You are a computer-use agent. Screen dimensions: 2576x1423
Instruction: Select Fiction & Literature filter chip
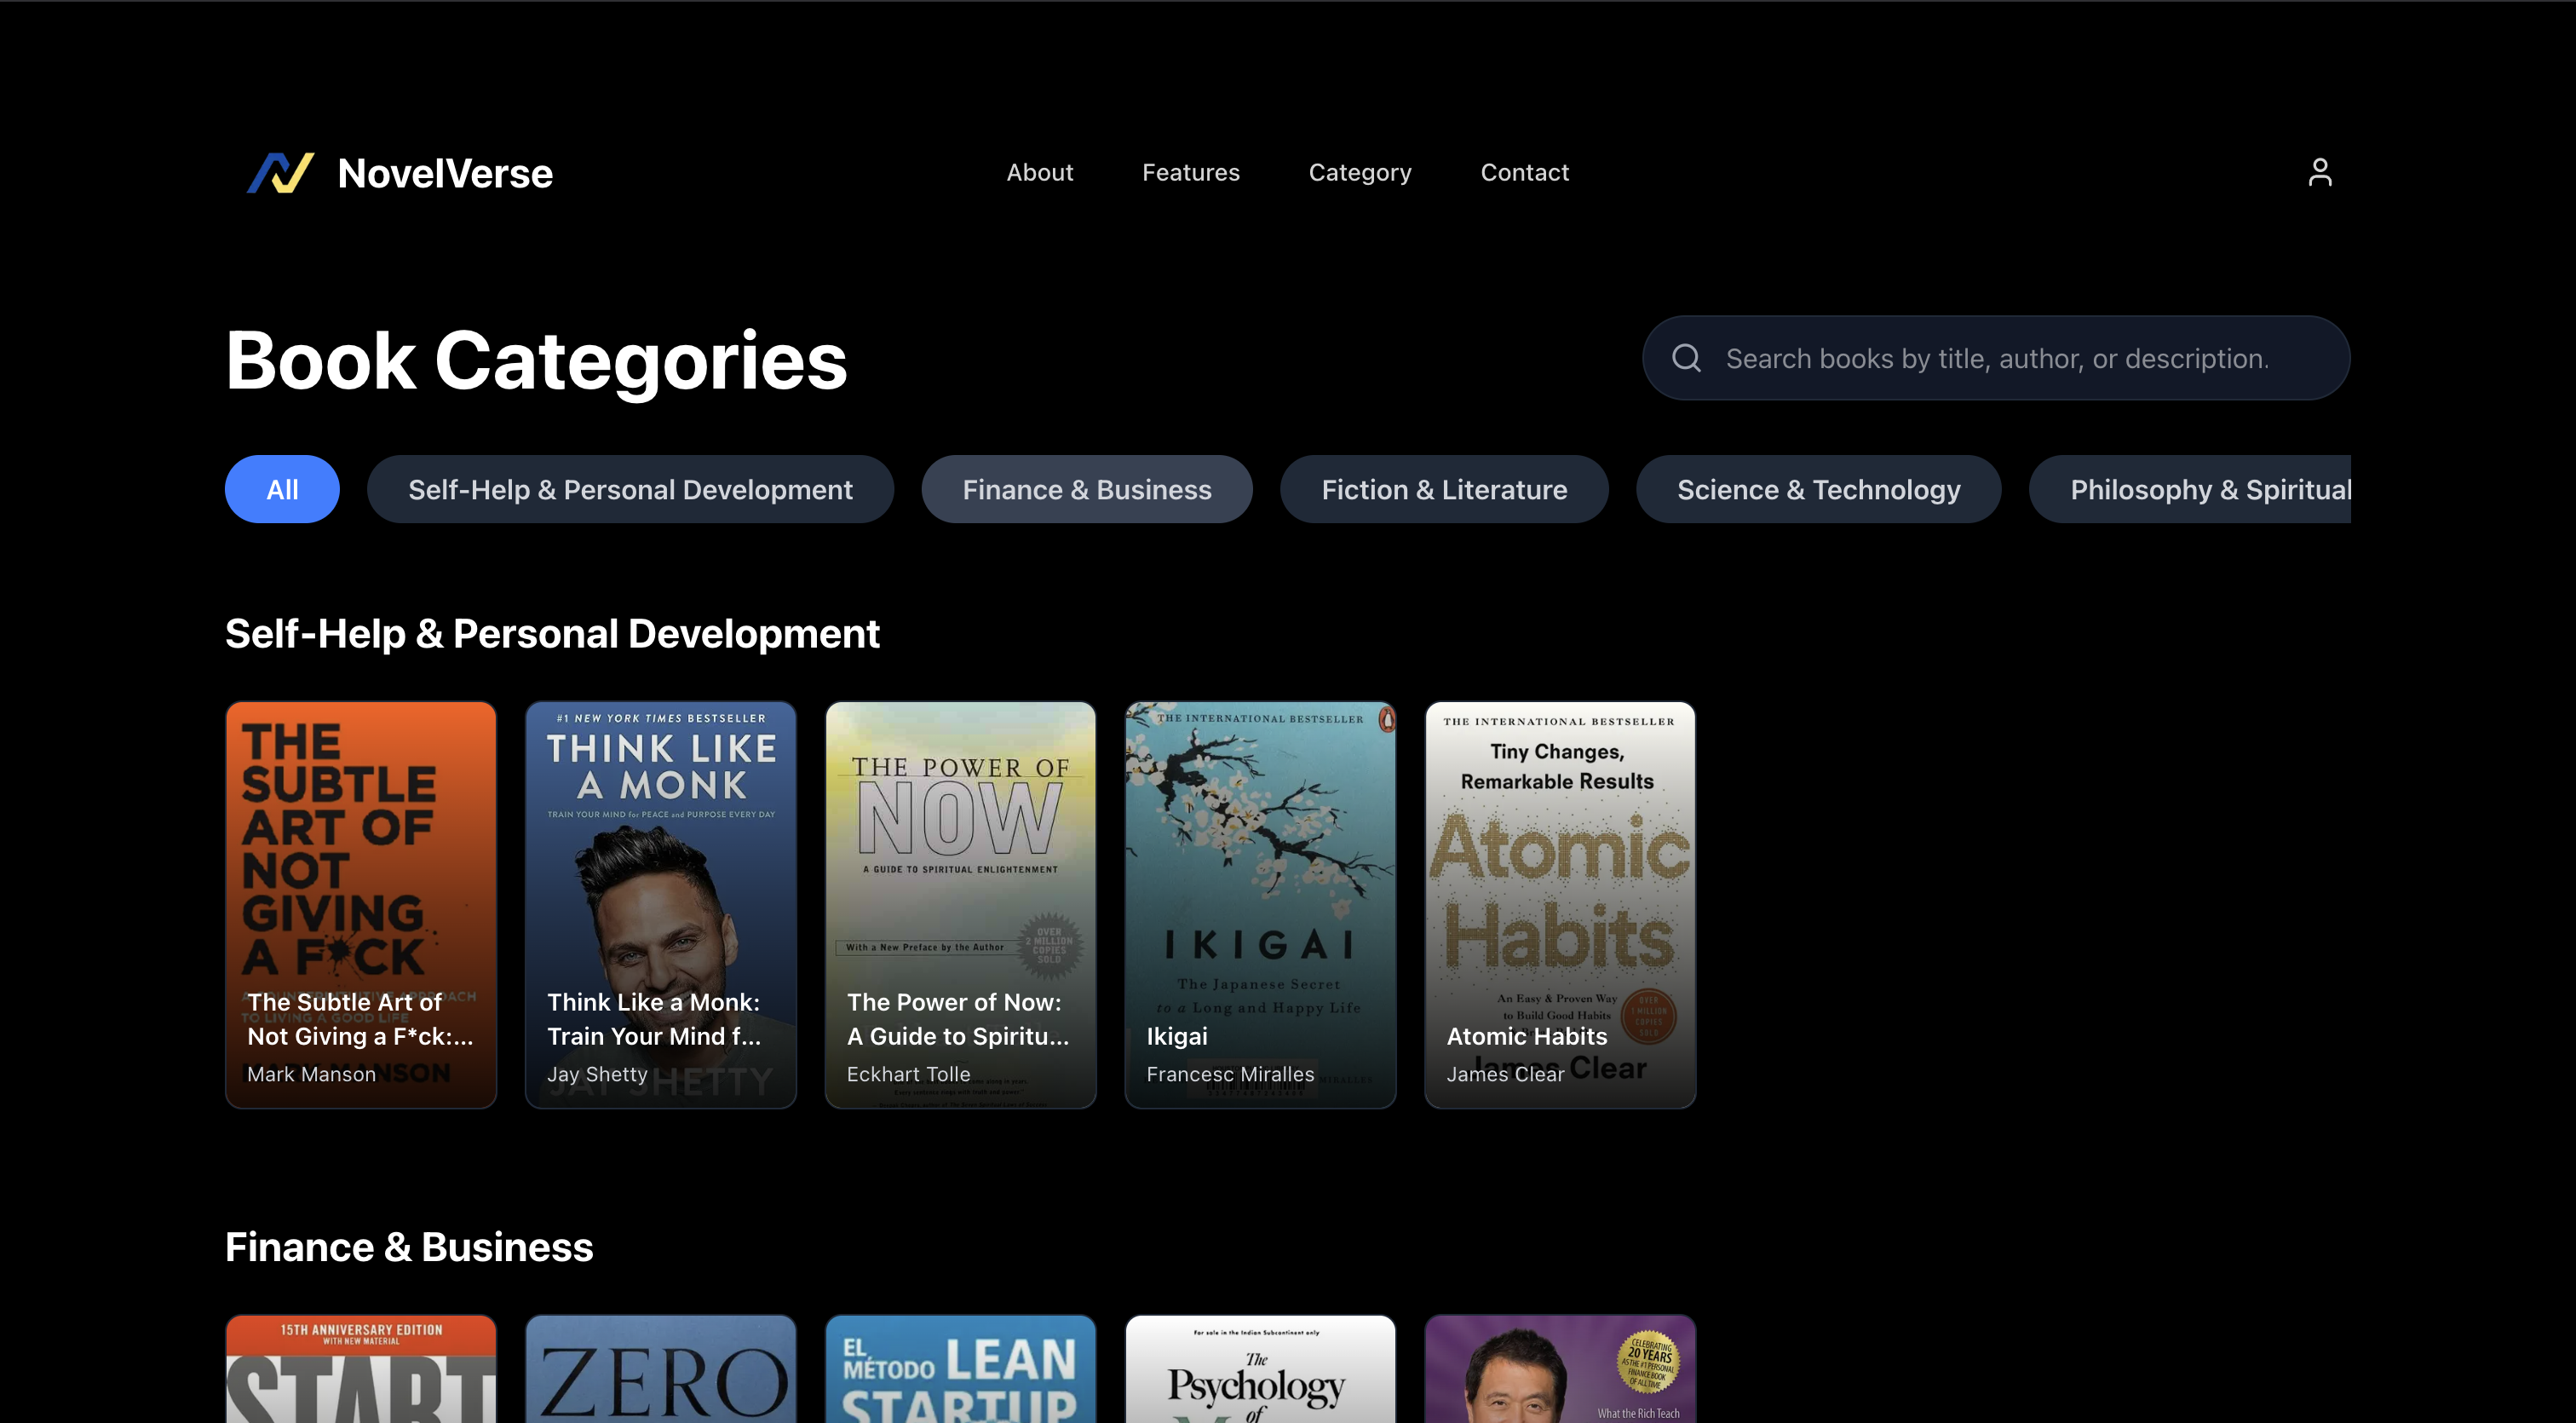[1443, 489]
